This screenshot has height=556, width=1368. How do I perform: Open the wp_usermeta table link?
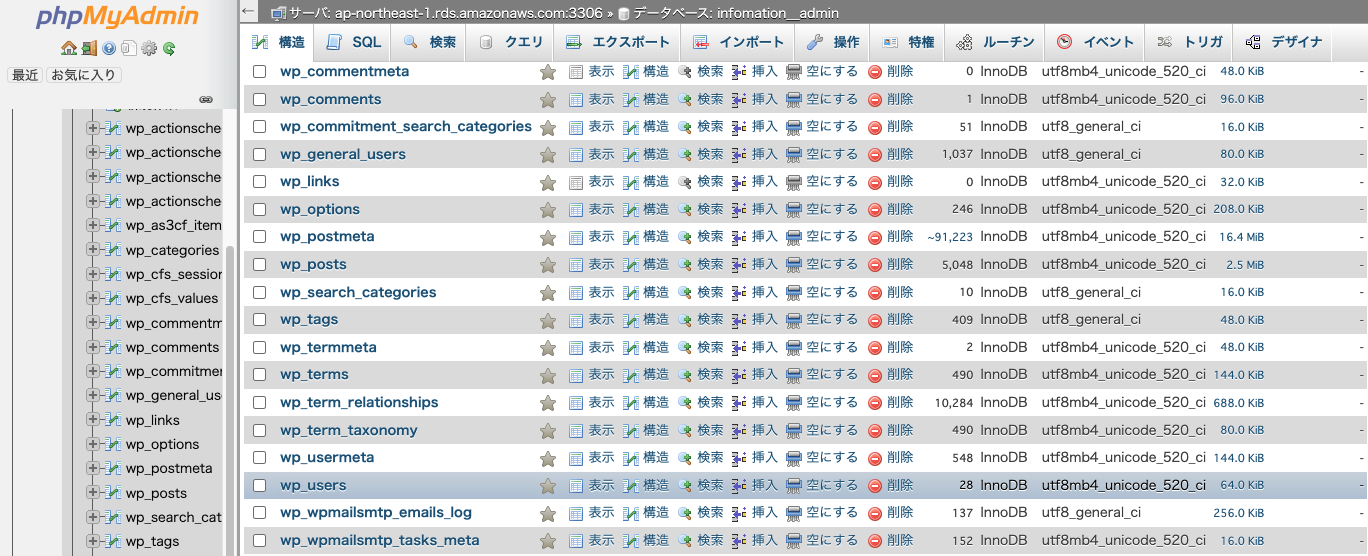pos(327,457)
